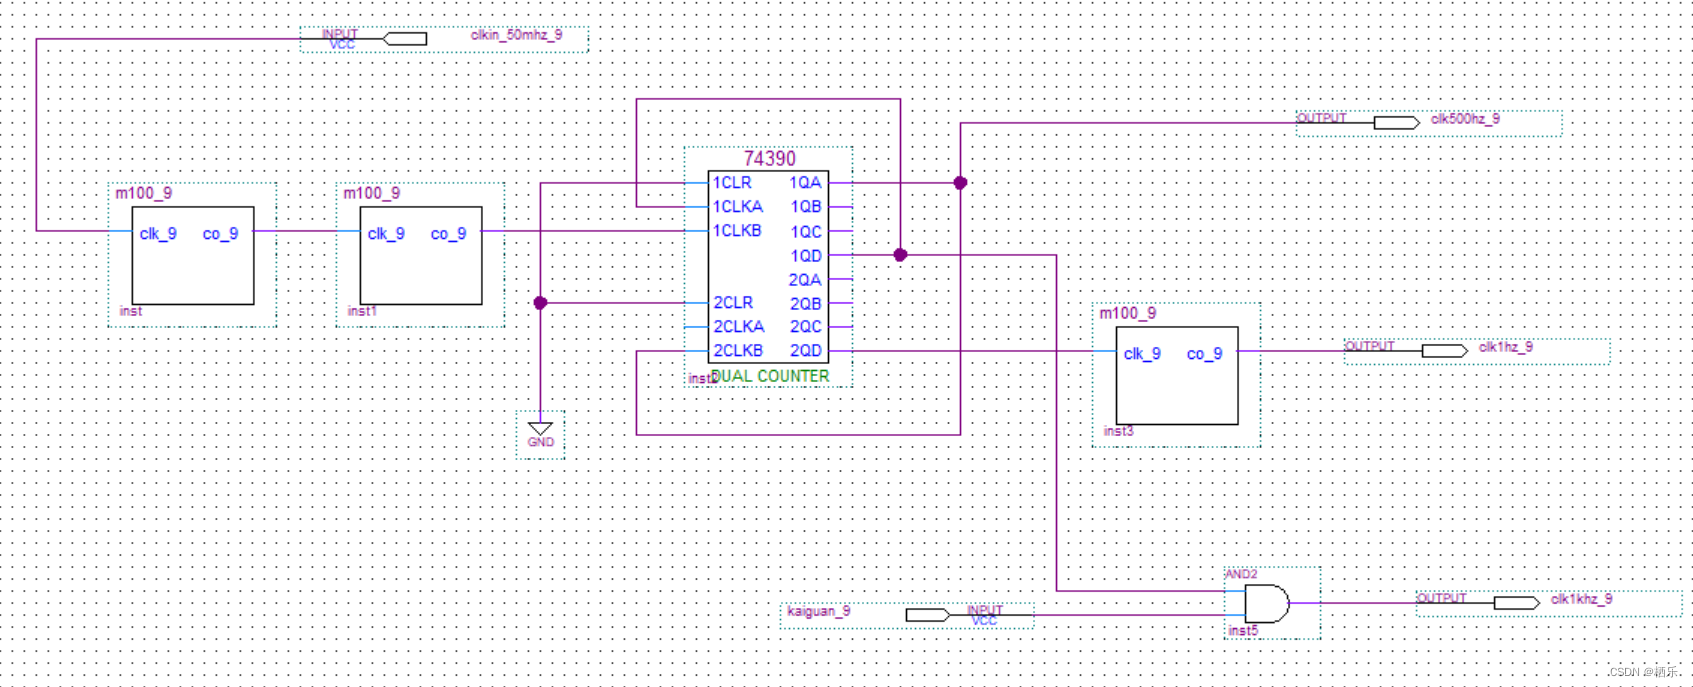Select the clk1khz_9 output pin symbol
Image resolution: width=1693 pixels, height=687 pixels.
(x=1517, y=603)
